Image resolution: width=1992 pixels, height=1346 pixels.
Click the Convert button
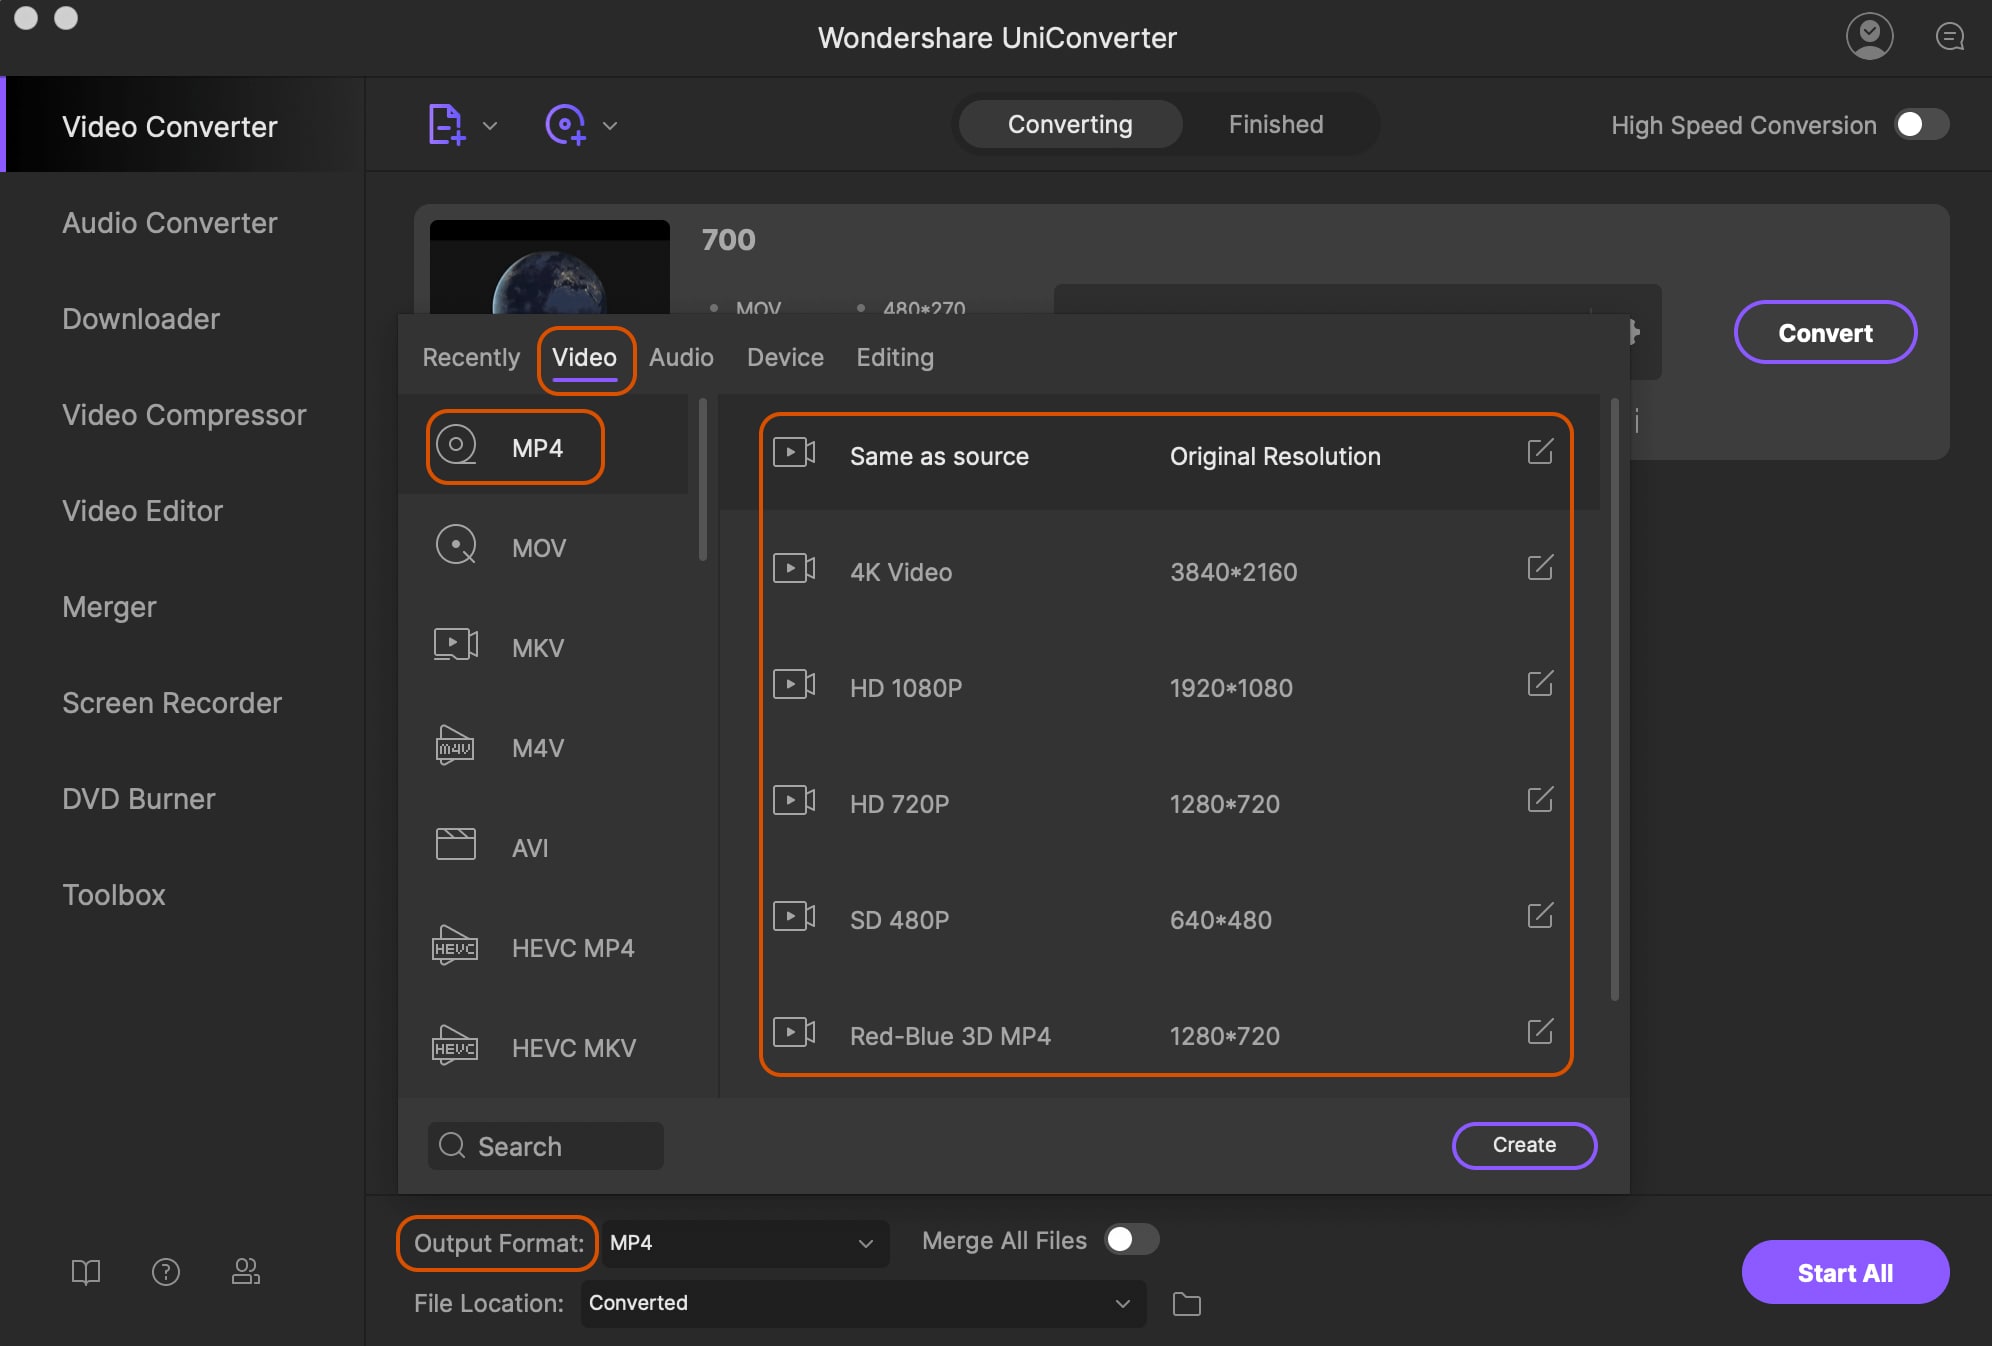1824,330
